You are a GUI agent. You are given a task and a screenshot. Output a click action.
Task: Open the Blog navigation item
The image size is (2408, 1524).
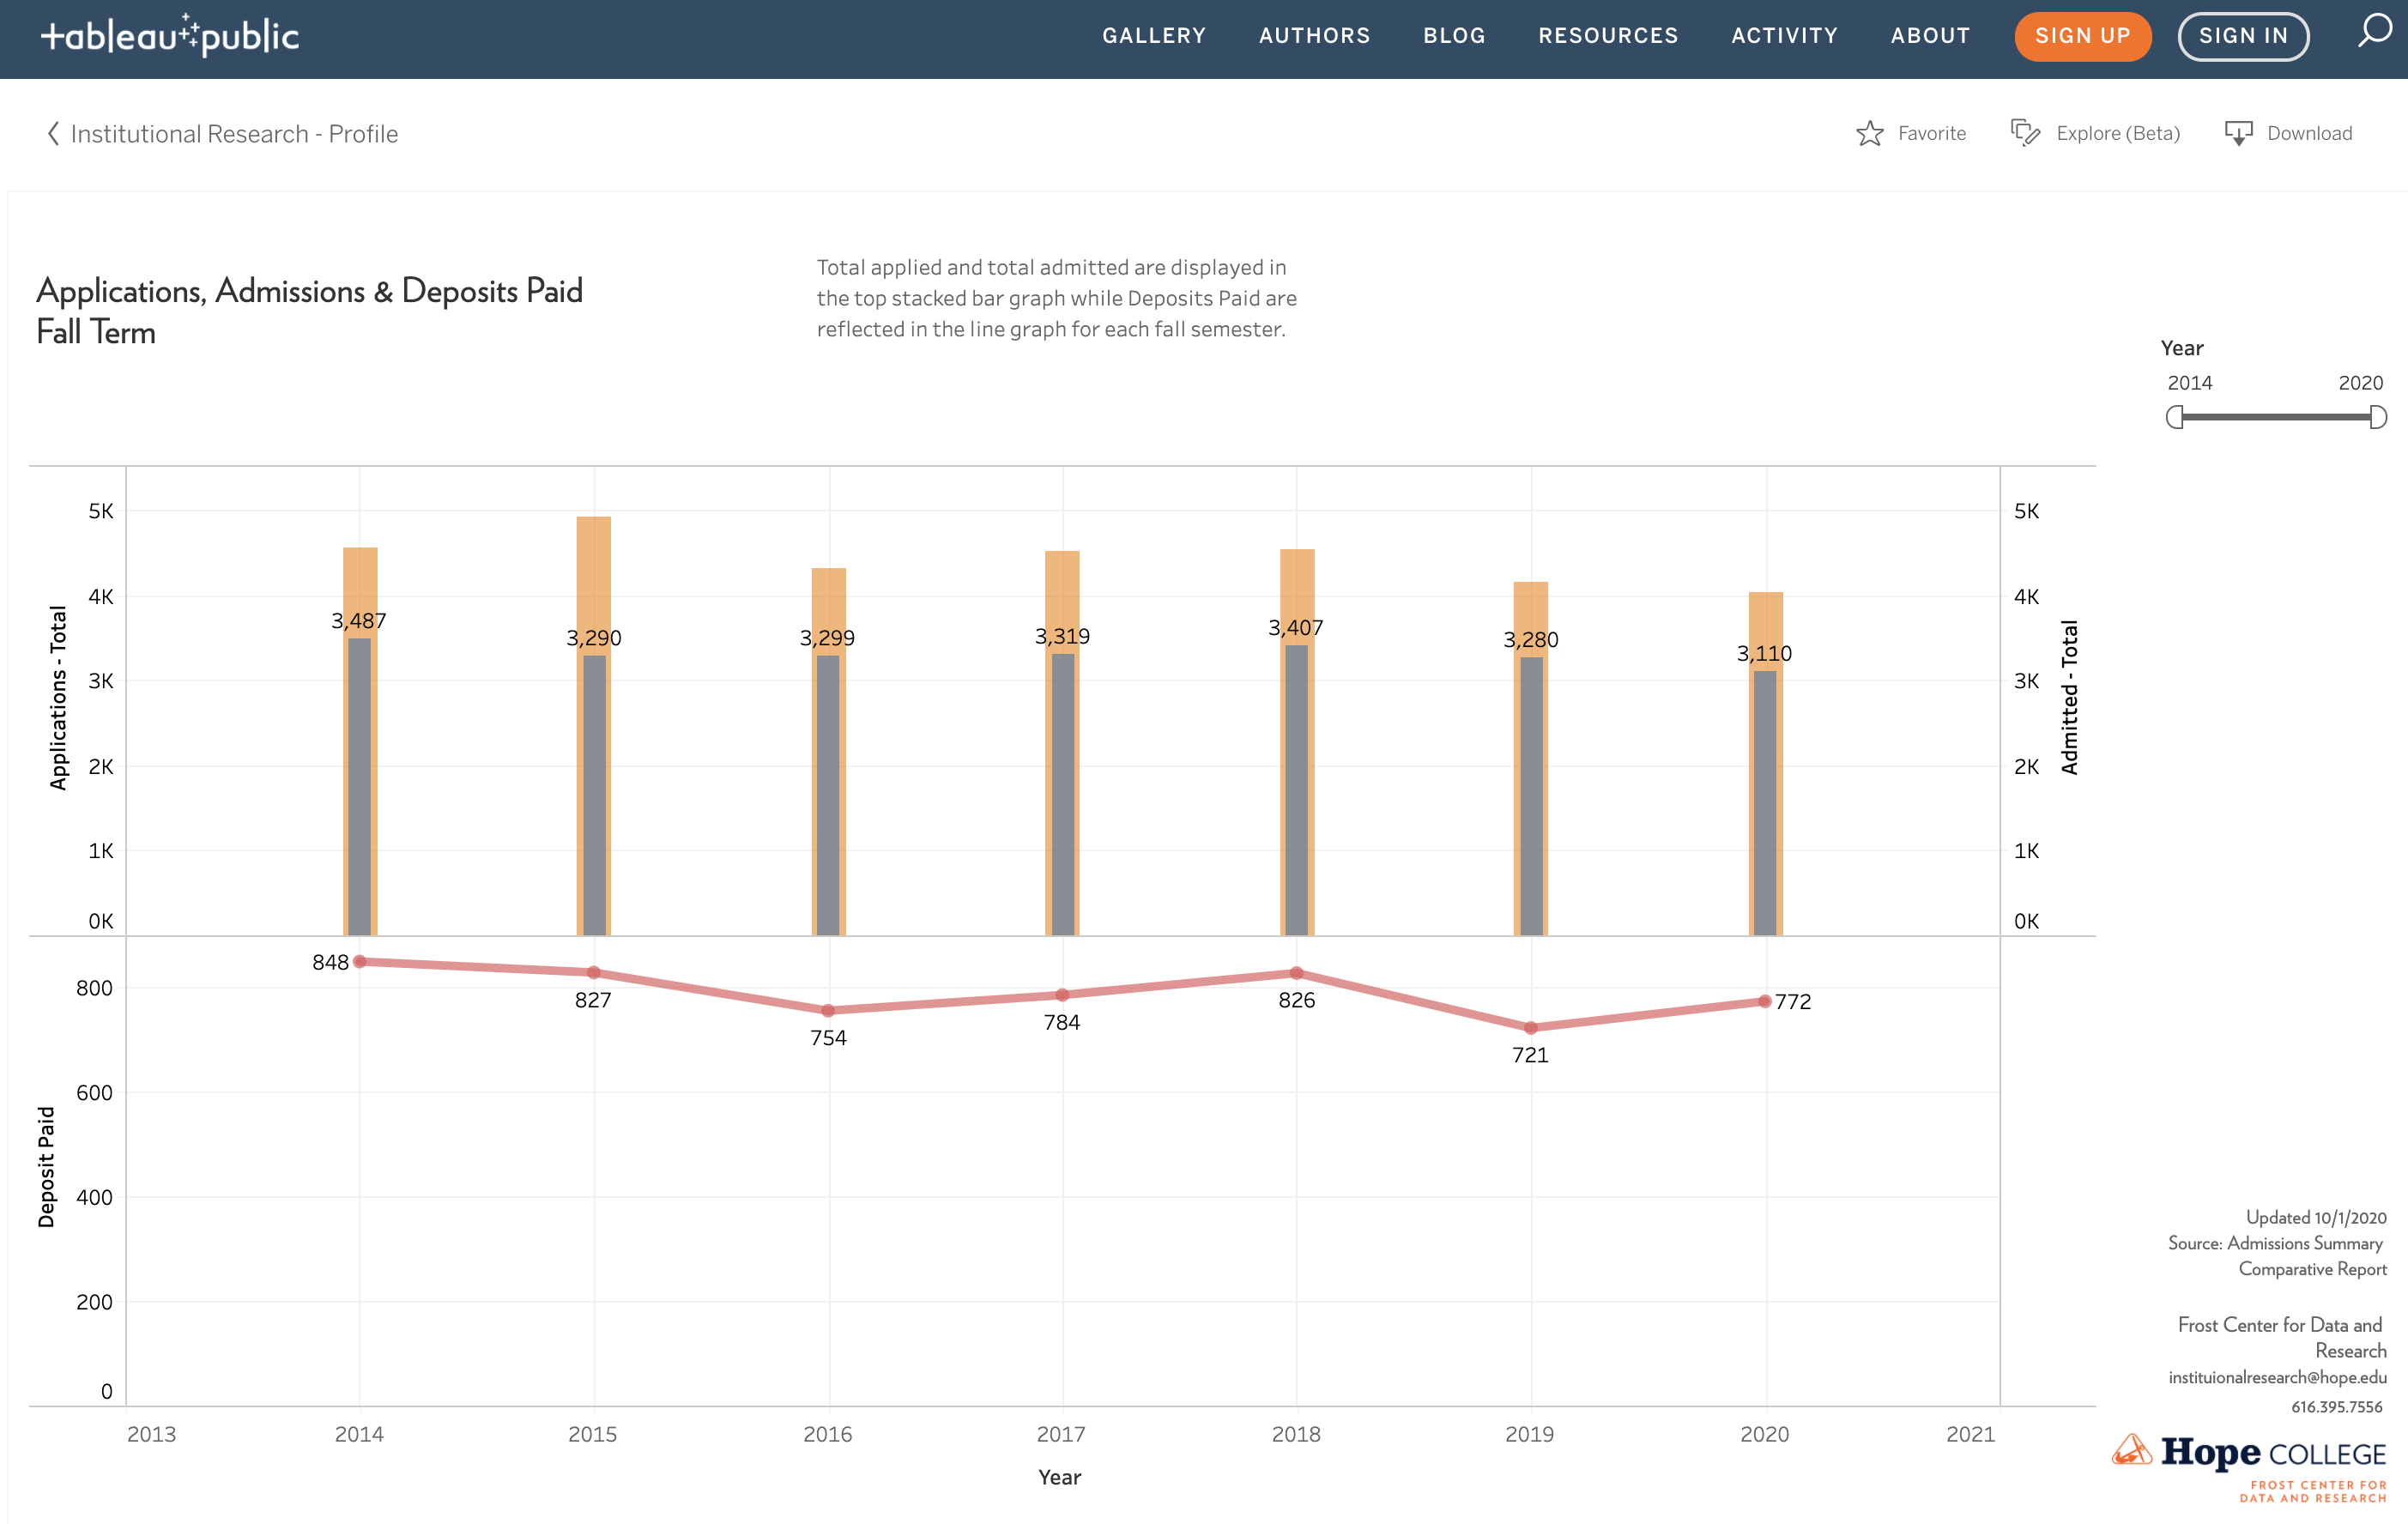pos(1454,36)
